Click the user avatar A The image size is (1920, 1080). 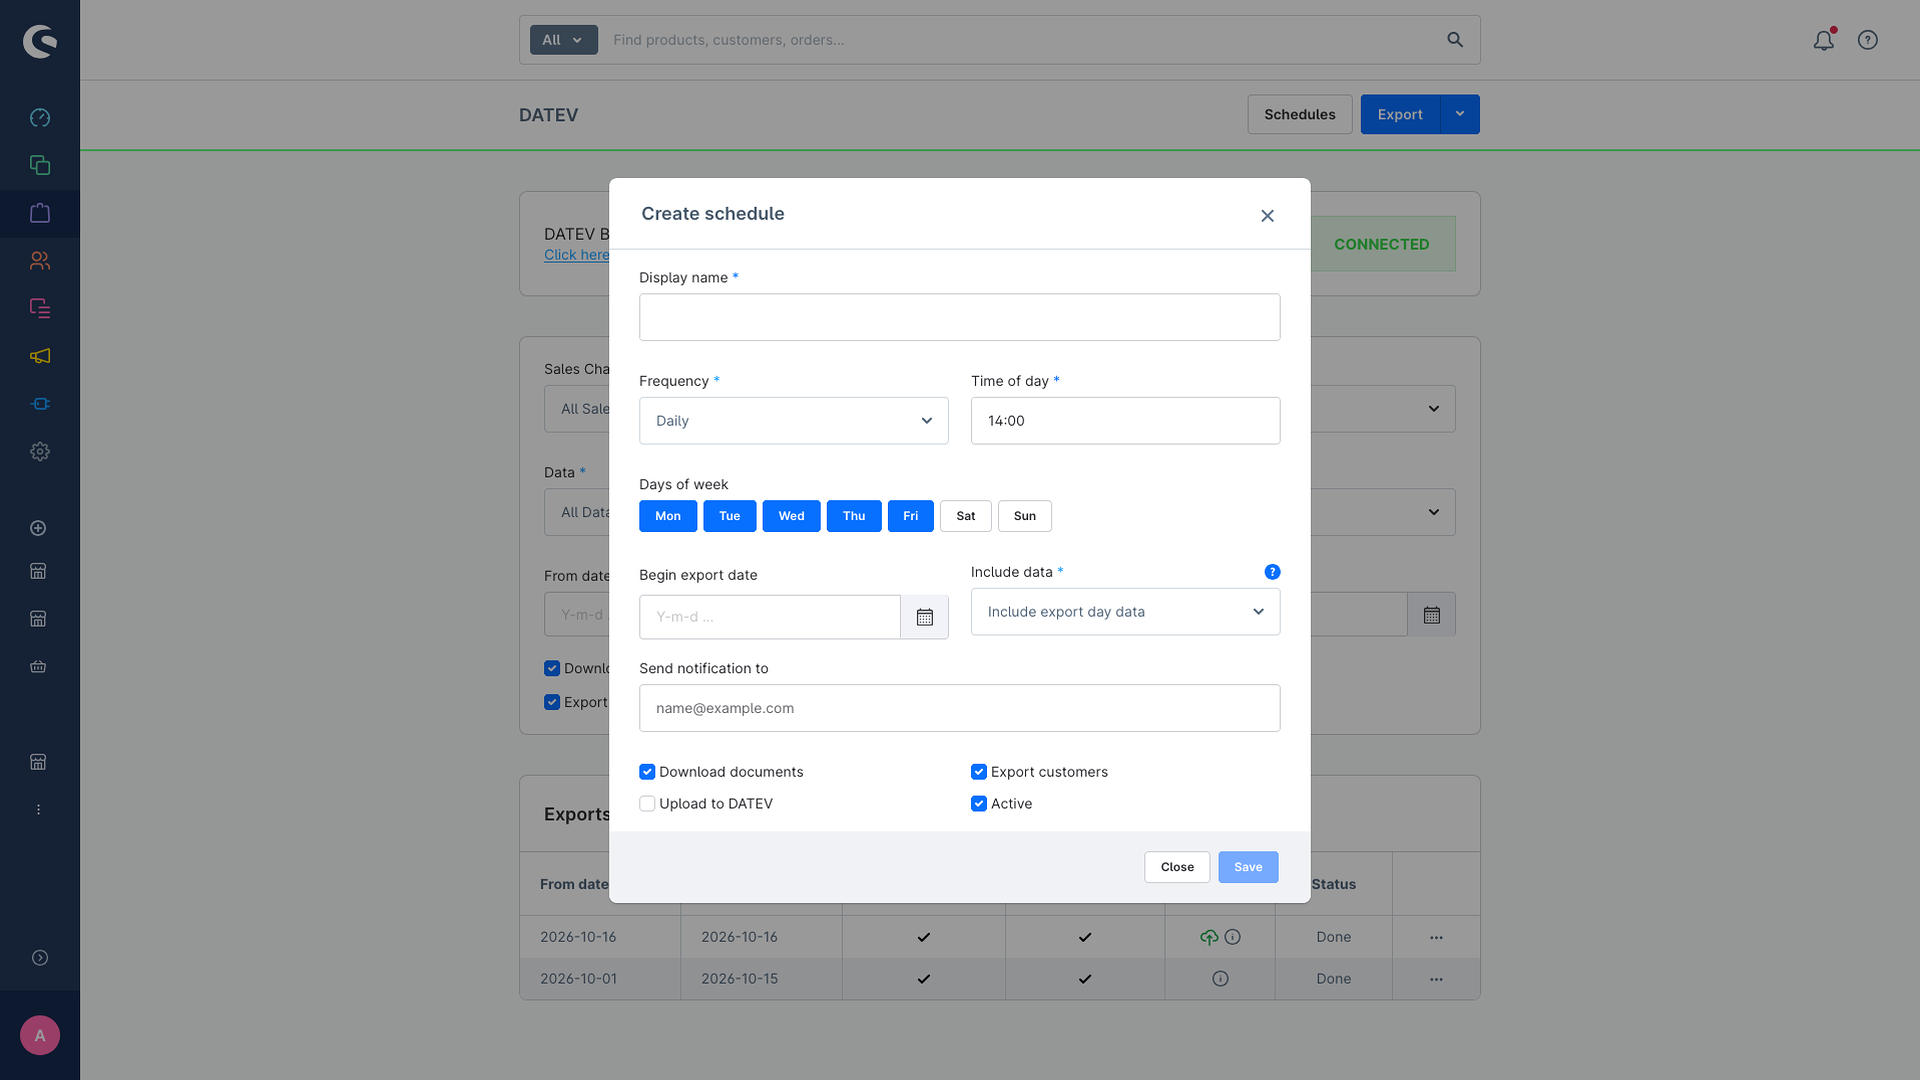pyautogui.click(x=40, y=1036)
